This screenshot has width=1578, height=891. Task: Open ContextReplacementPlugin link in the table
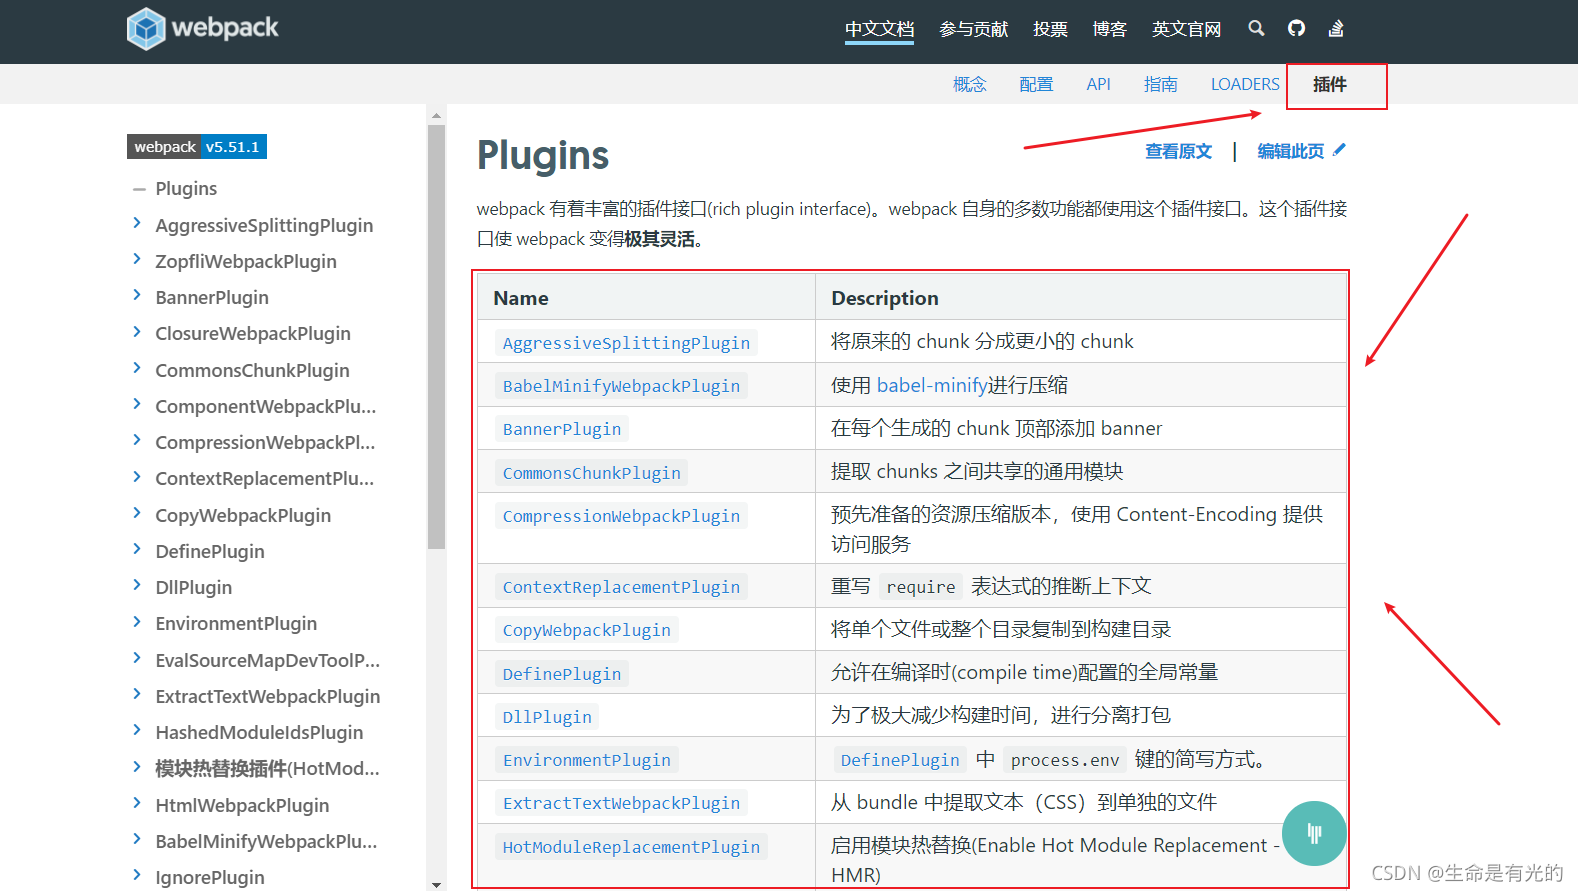[621, 587]
